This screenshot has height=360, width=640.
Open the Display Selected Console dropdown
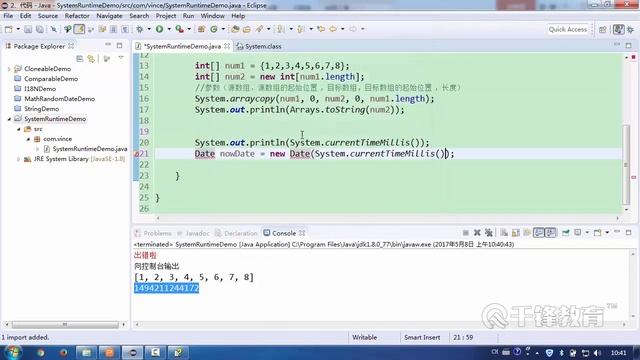[x=587, y=233]
